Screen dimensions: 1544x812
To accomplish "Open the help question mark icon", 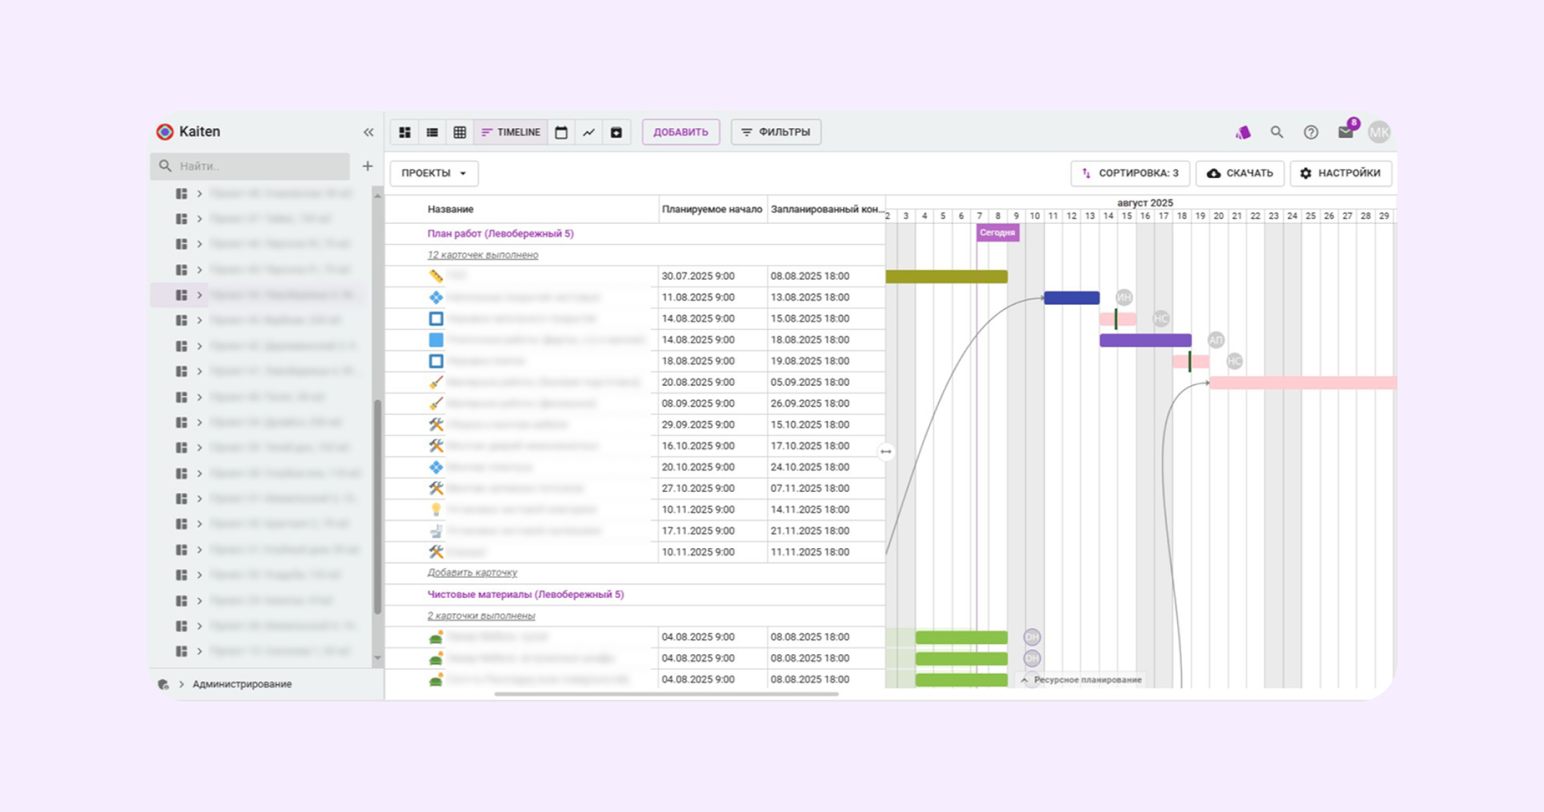I will tap(1311, 132).
